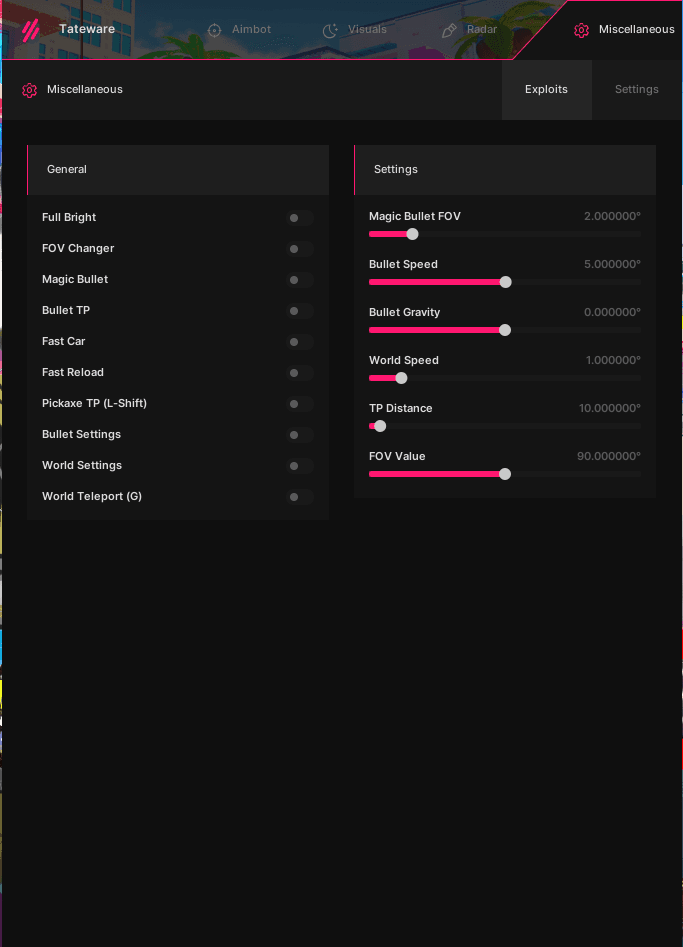
Task: Click the Tateware logo icon
Action: (30, 30)
